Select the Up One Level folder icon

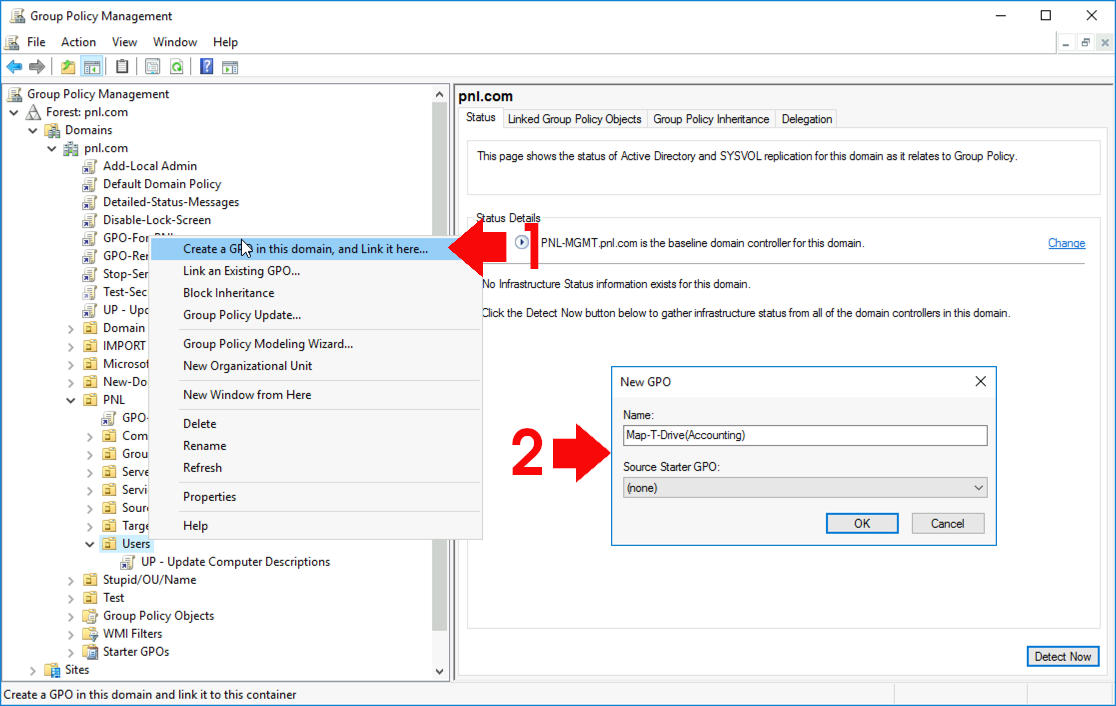(67, 66)
